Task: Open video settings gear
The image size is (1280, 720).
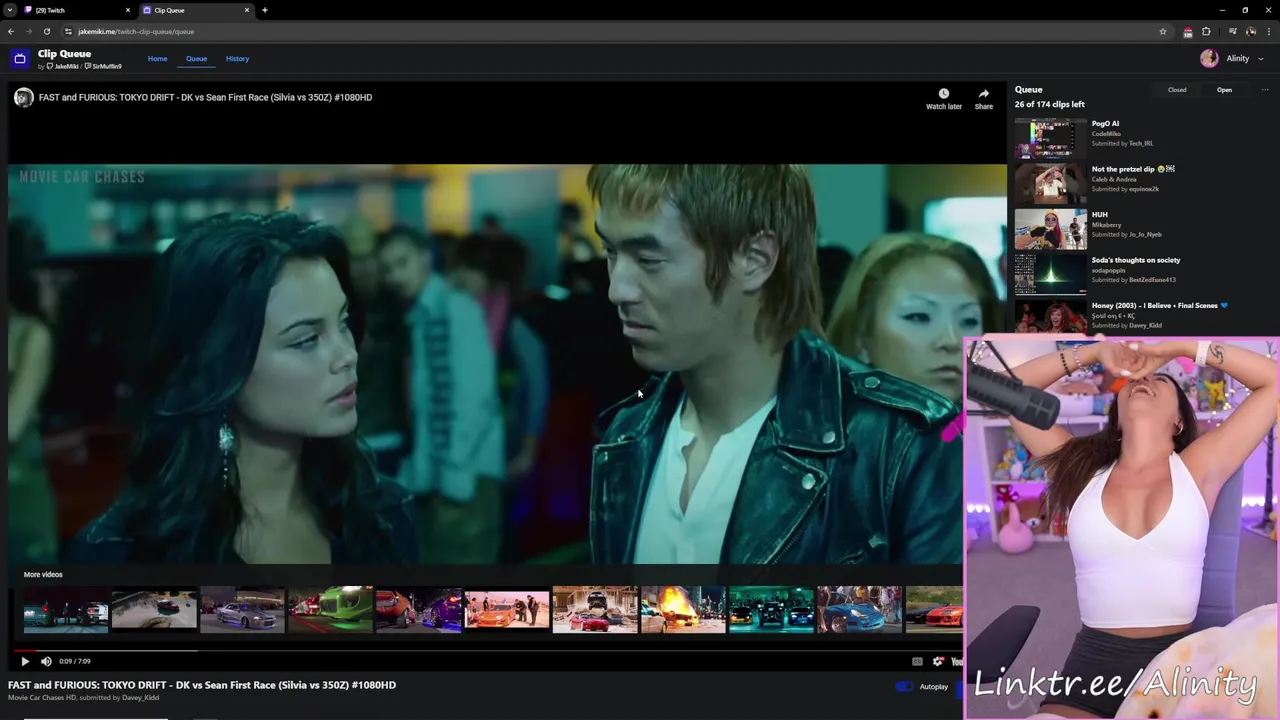Action: (938, 661)
